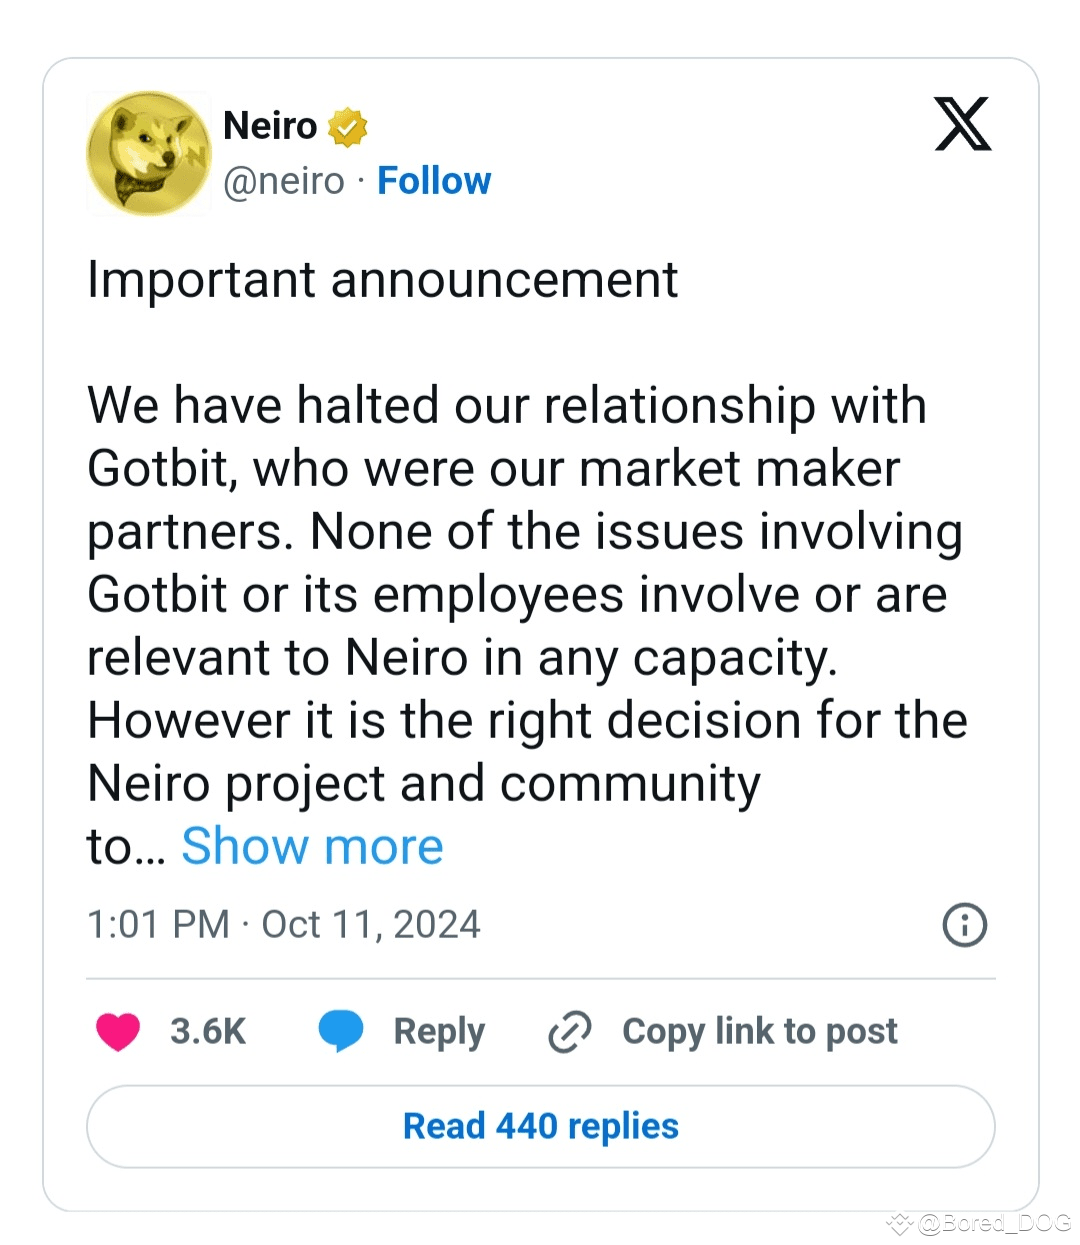Click the @Bored_DOG watermark text
Image resolution: width=1080 pixels, height=1245 pixels.
click(x=994, y=1223)
